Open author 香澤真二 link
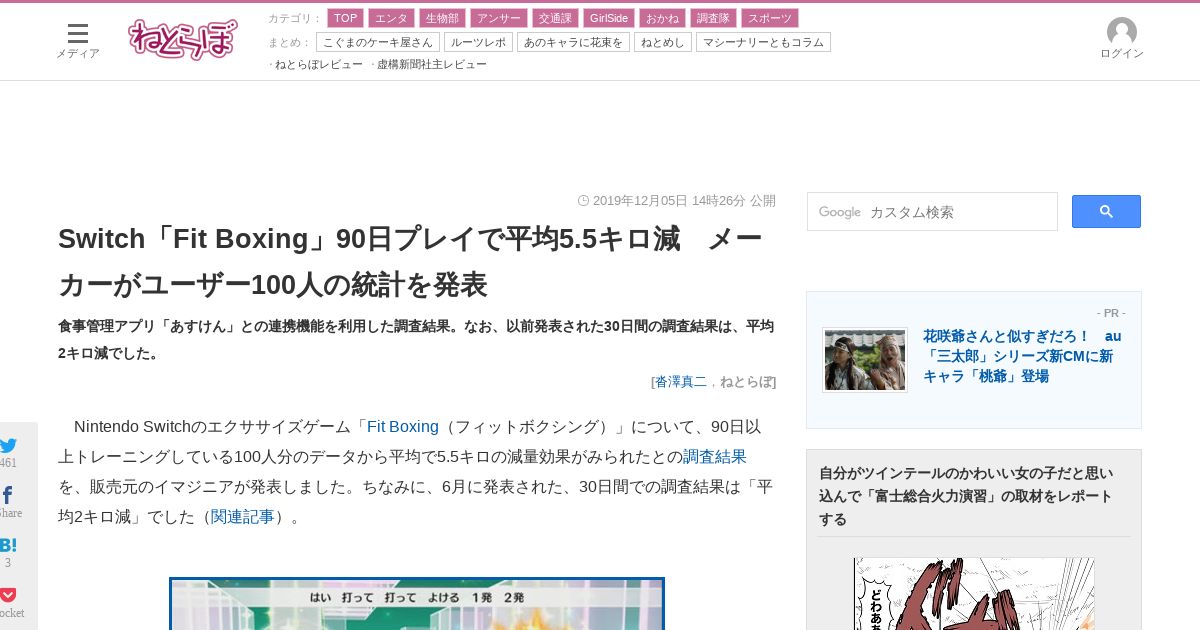Image resolution: width=1200 pixels, height=630 pixels. coord(681,381)
